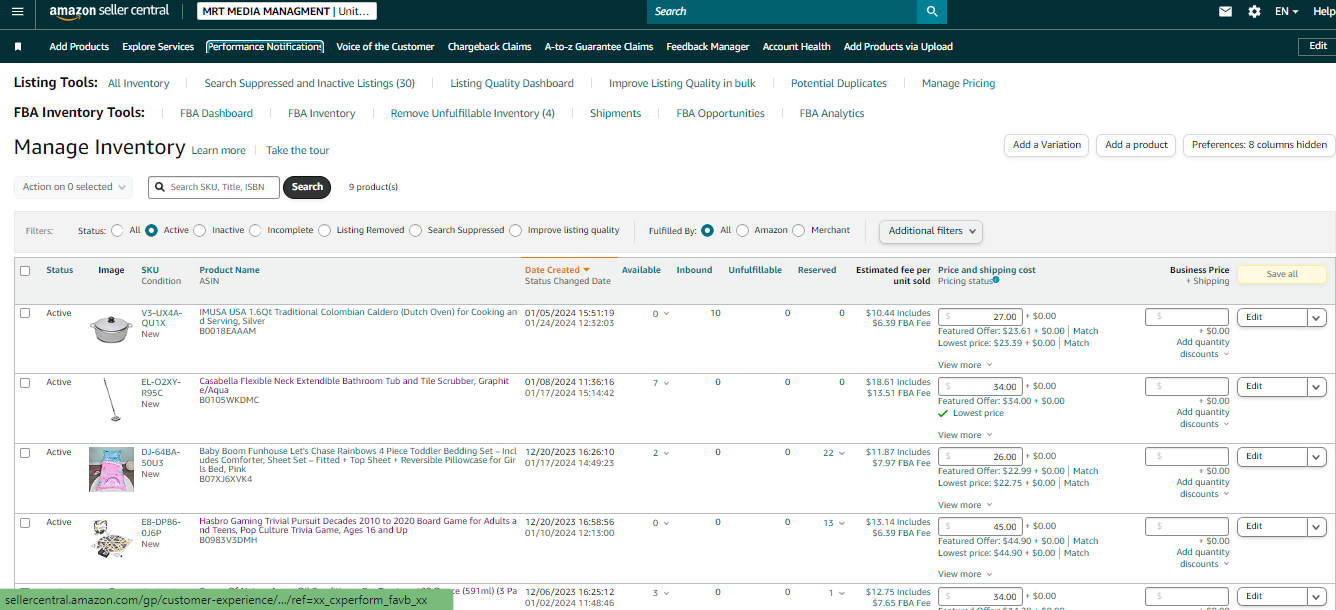Open the Edit dropdown arrow for the Casabella row
This screenshot has width=1336, height=610.
coord(1317,386)
